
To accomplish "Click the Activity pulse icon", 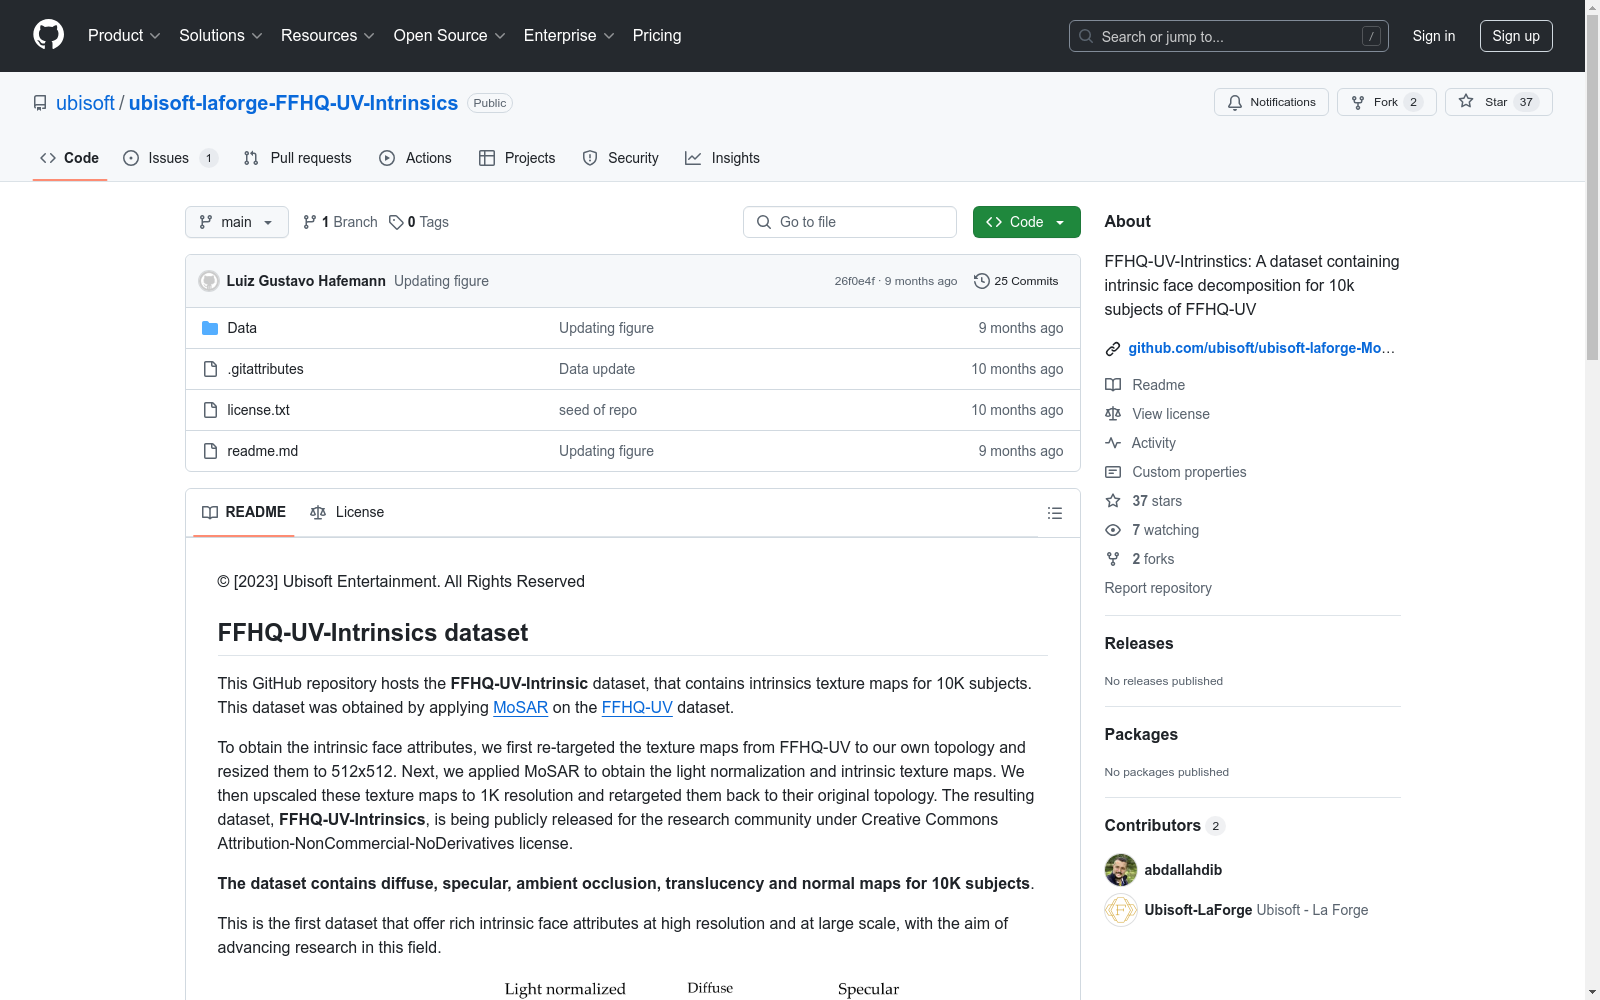I will point(1113,443).
